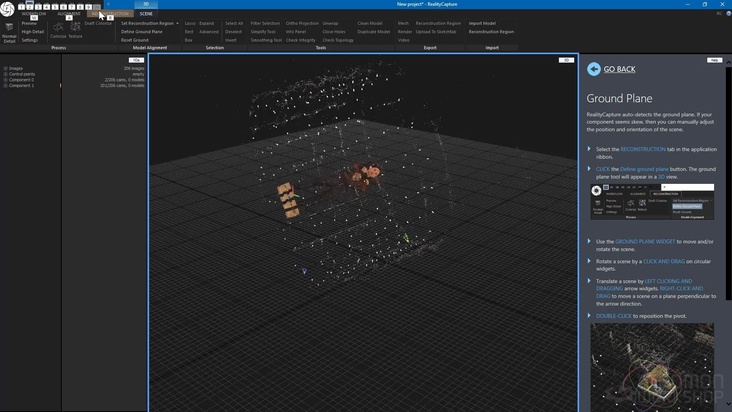Open the 1Ds view selector in left panel

(136, 60)
